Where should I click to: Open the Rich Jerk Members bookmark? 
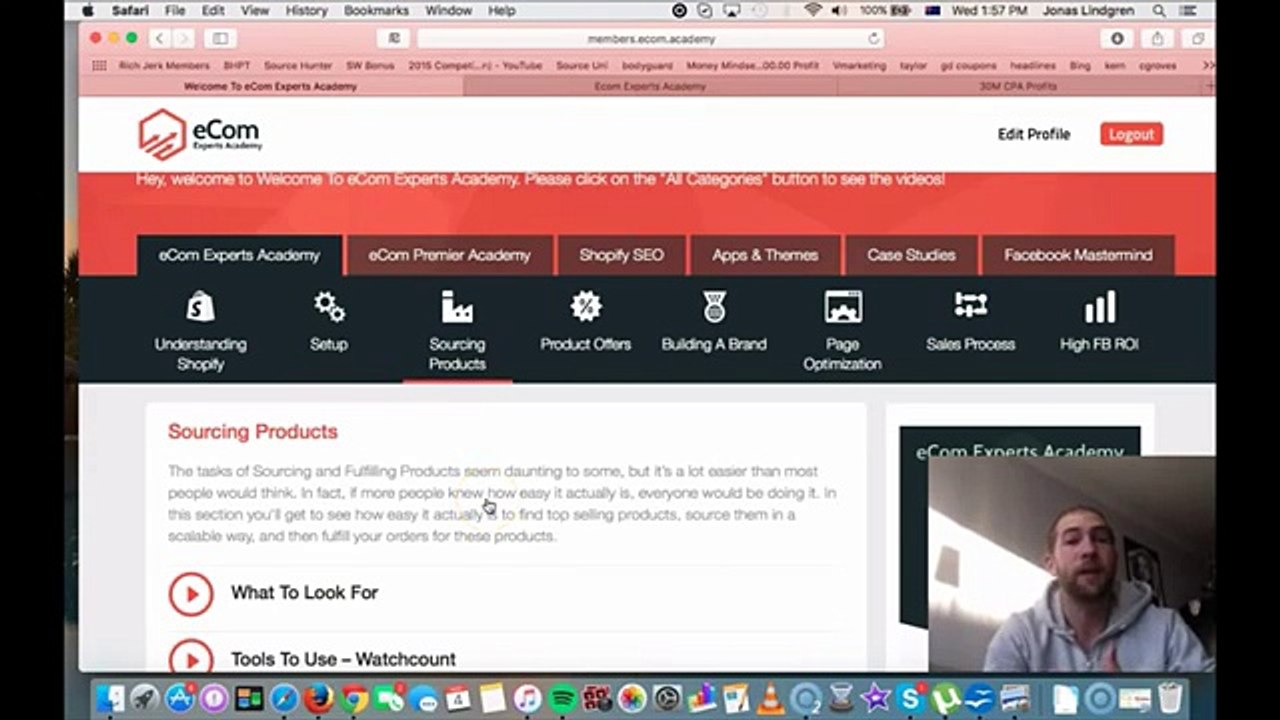point(164,65)
